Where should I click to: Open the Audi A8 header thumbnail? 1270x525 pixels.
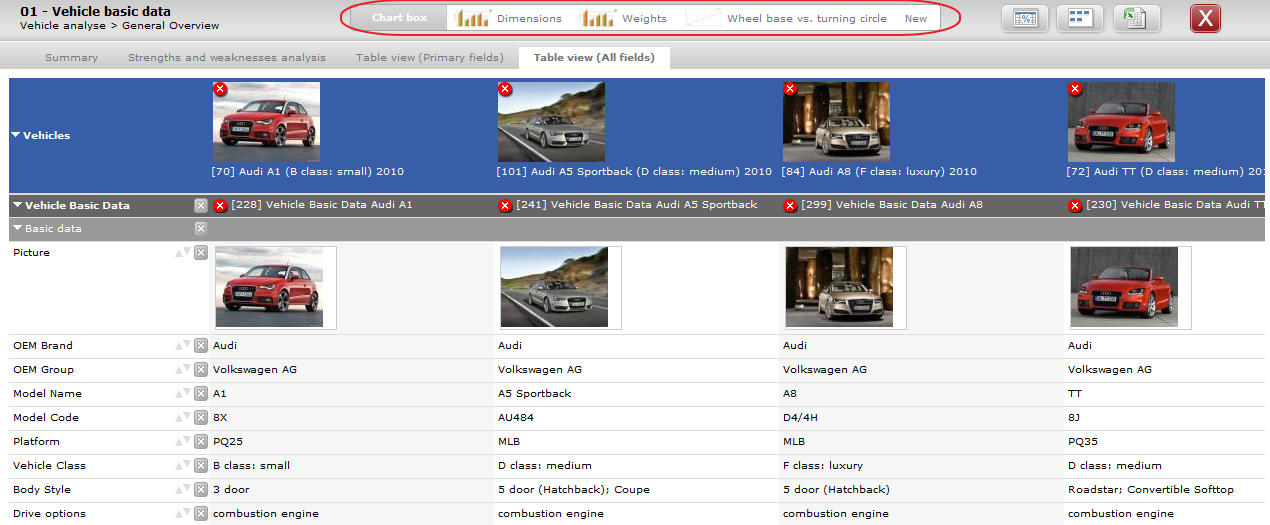coord(836,122)
